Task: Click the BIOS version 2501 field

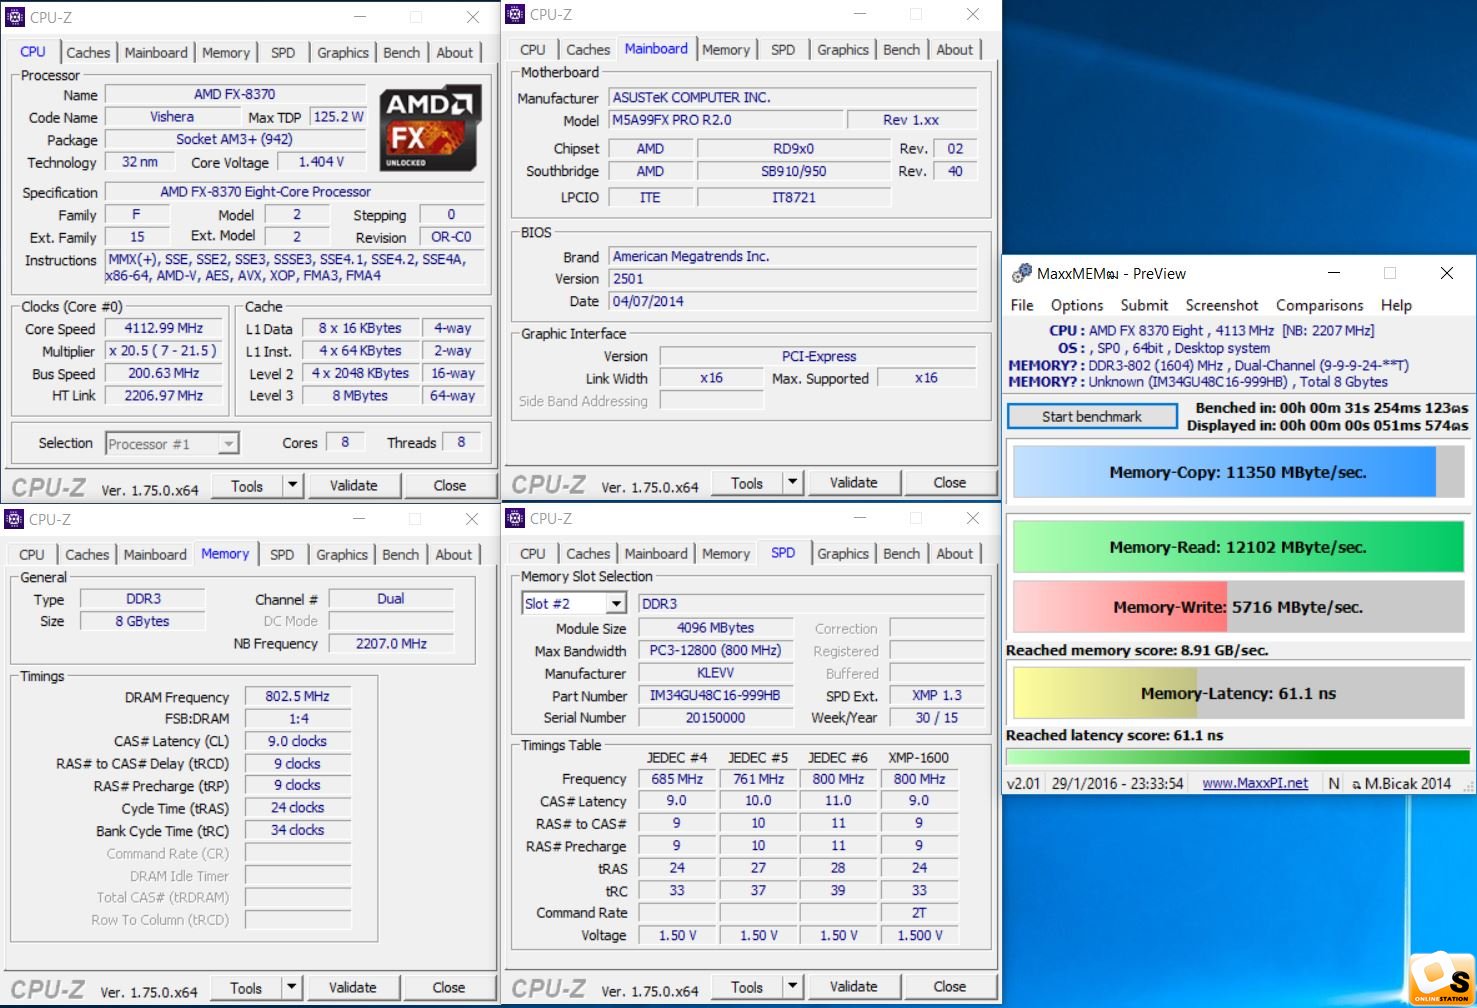Action: coord(794,279)
